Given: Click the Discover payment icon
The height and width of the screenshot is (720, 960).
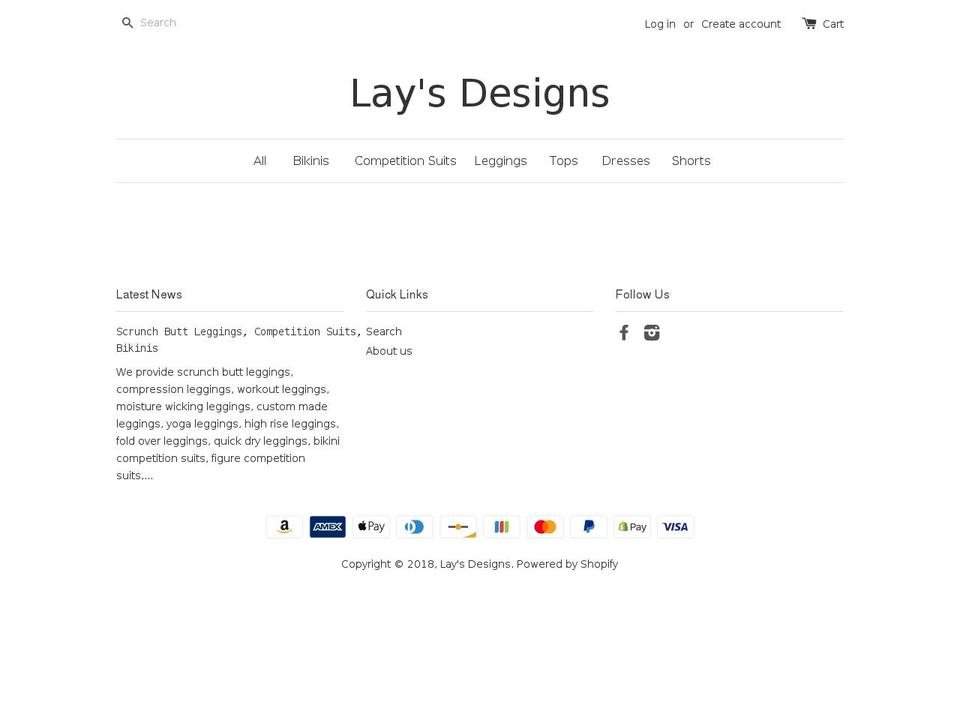Looking at the screenshot, I should click(458, 527).
